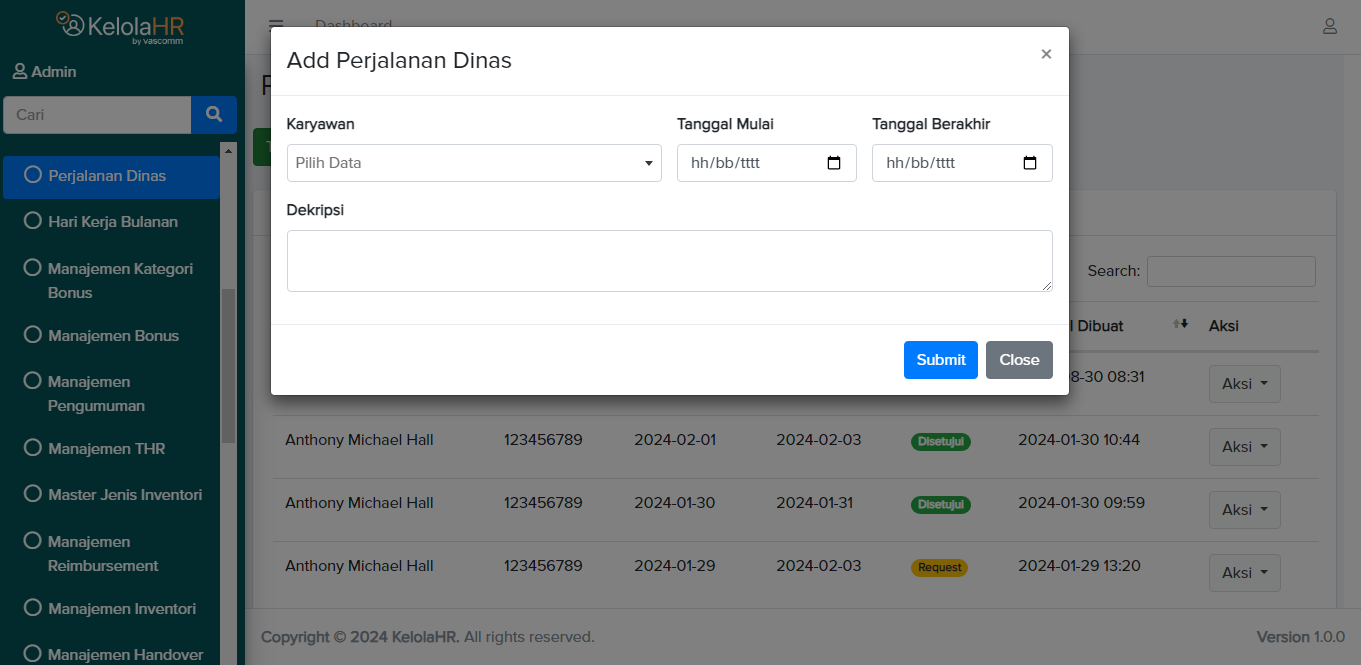
Task: Open Aksi dropdown for 2024-01-30 10:44 row
Action: coord(1244,447)
